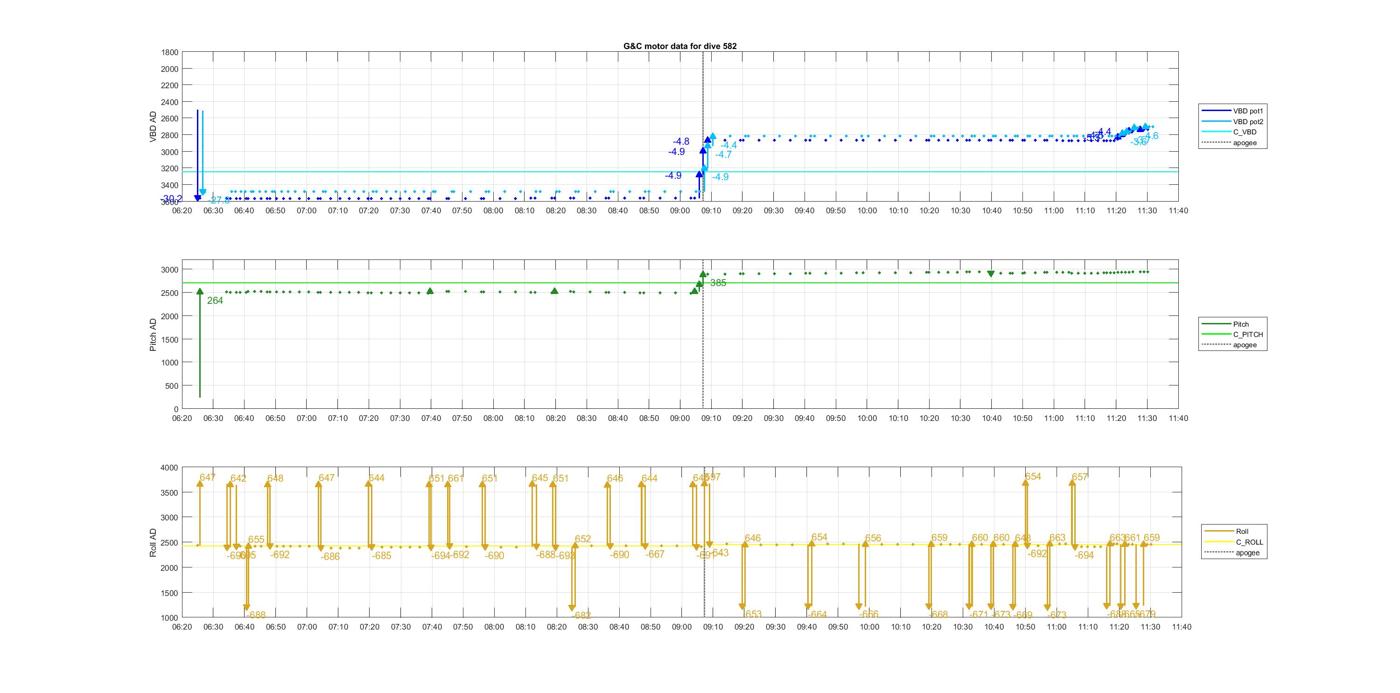Click the '2600' tick on the VBD axis

pos(170,118)
